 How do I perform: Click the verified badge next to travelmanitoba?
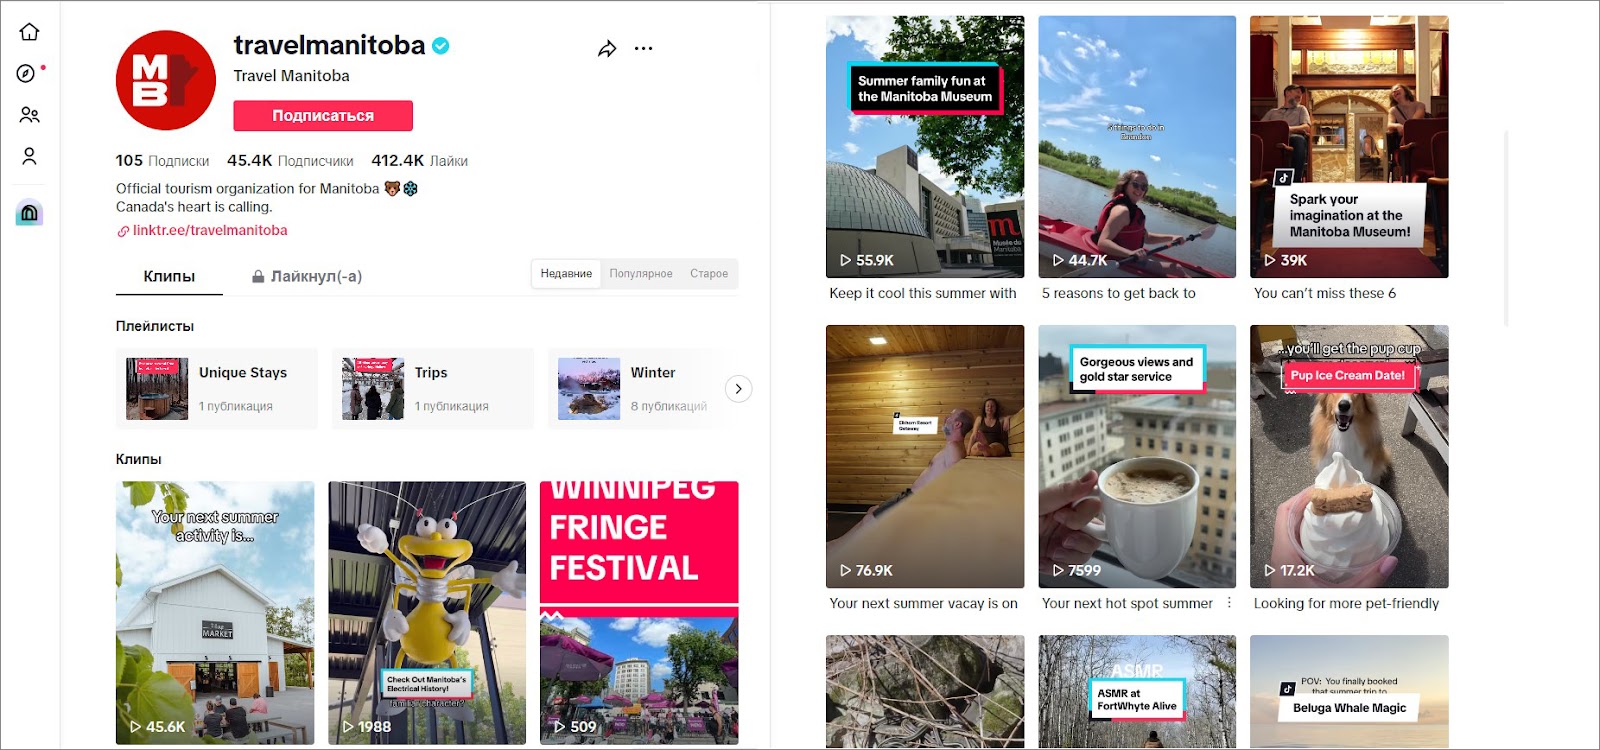click(x=441, y=45)
